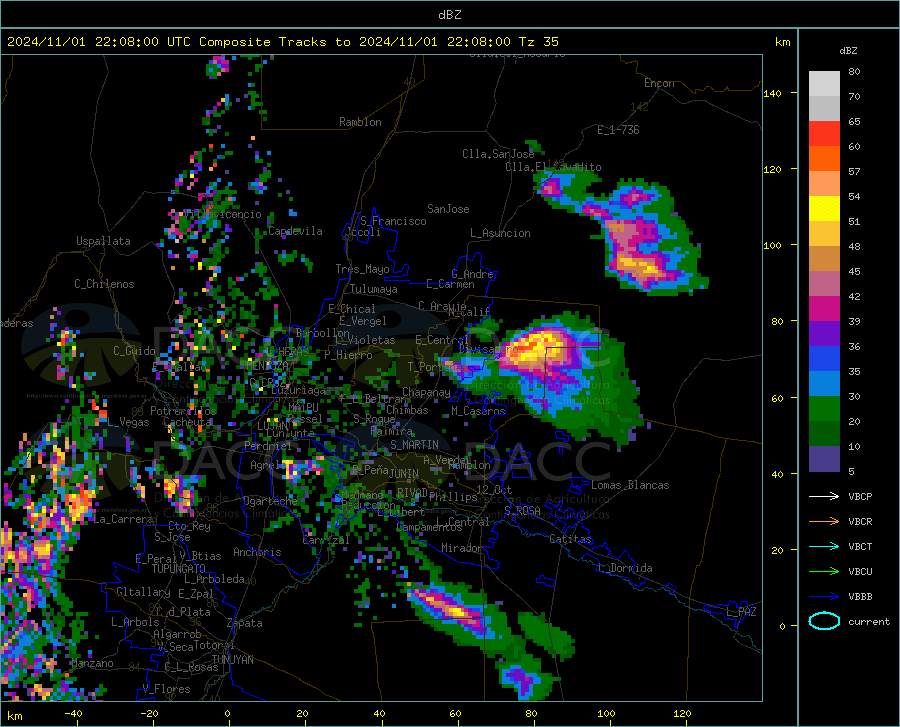
Task: Click the 'dBZ' title at top
Action: point(449,15)
